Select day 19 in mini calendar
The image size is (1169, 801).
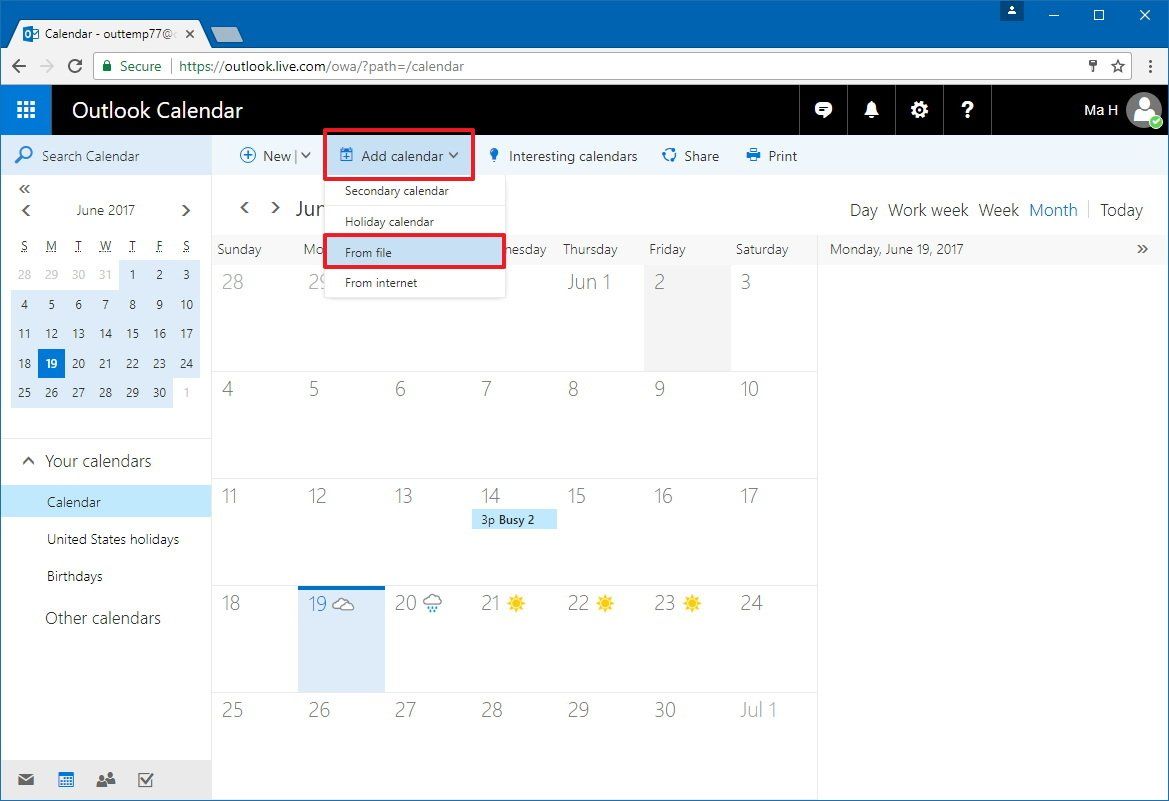pos(51,363)
